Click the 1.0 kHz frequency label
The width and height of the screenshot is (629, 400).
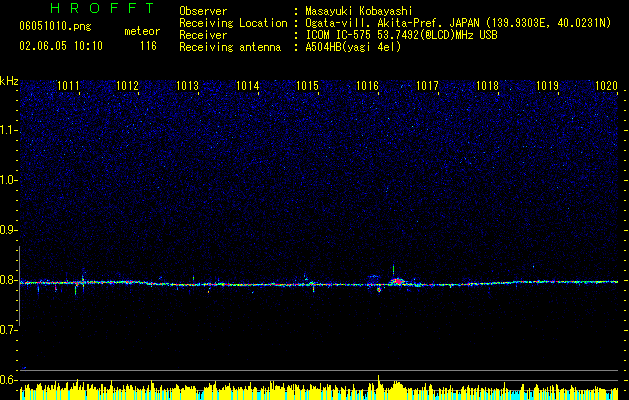pos(8,180)
